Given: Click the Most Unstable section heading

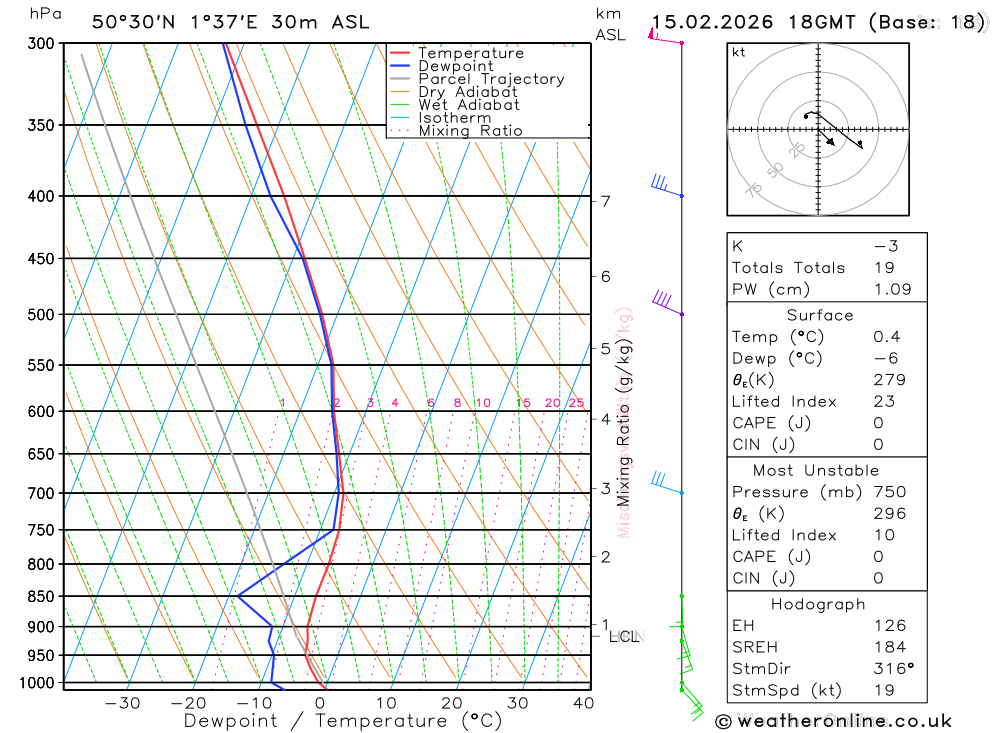Looking at the screenshot, I should coord(816,471).
